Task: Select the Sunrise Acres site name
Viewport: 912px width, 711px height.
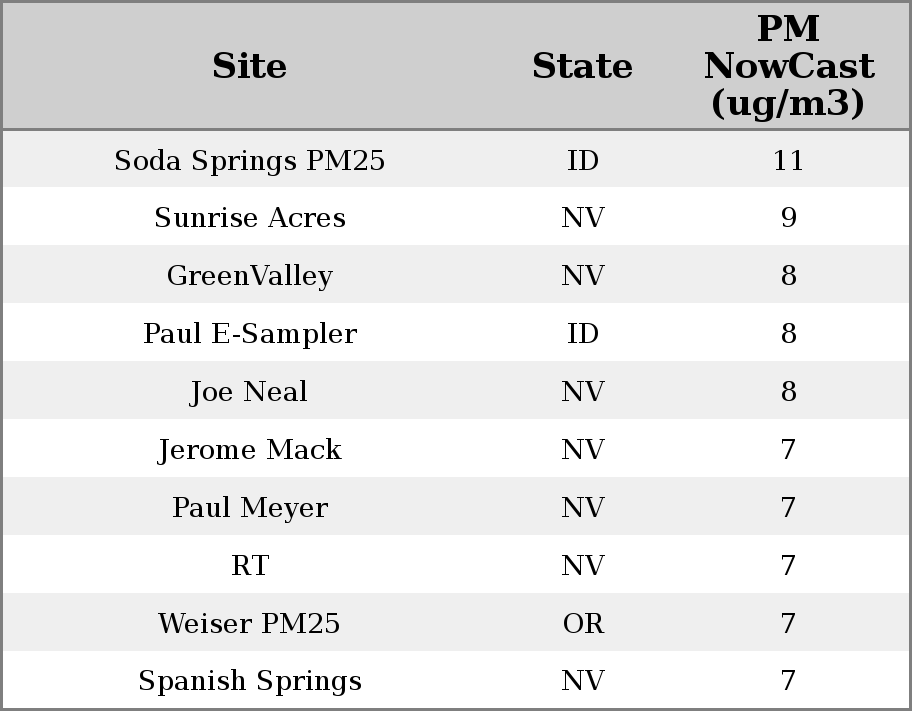Action: (x=250, y=219)
